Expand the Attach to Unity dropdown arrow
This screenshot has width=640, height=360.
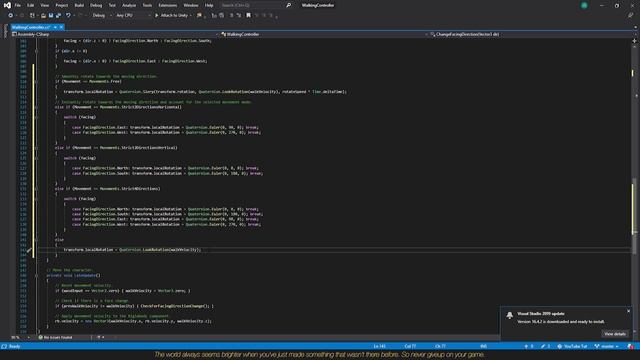click(191, 16)
